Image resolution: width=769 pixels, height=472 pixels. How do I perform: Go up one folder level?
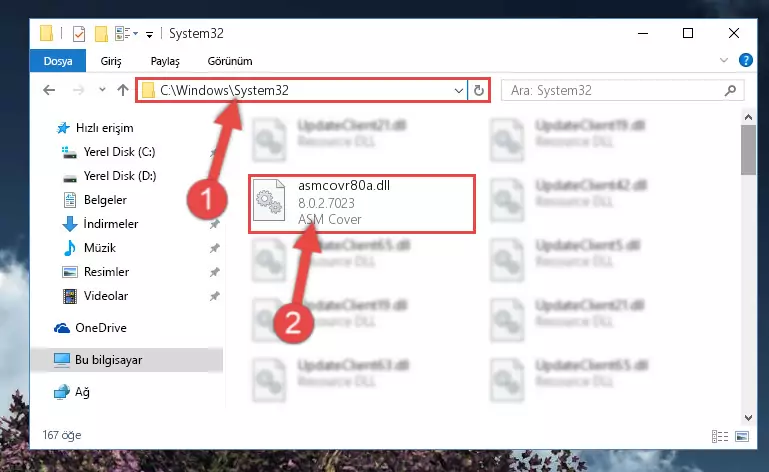coord(123,90)
